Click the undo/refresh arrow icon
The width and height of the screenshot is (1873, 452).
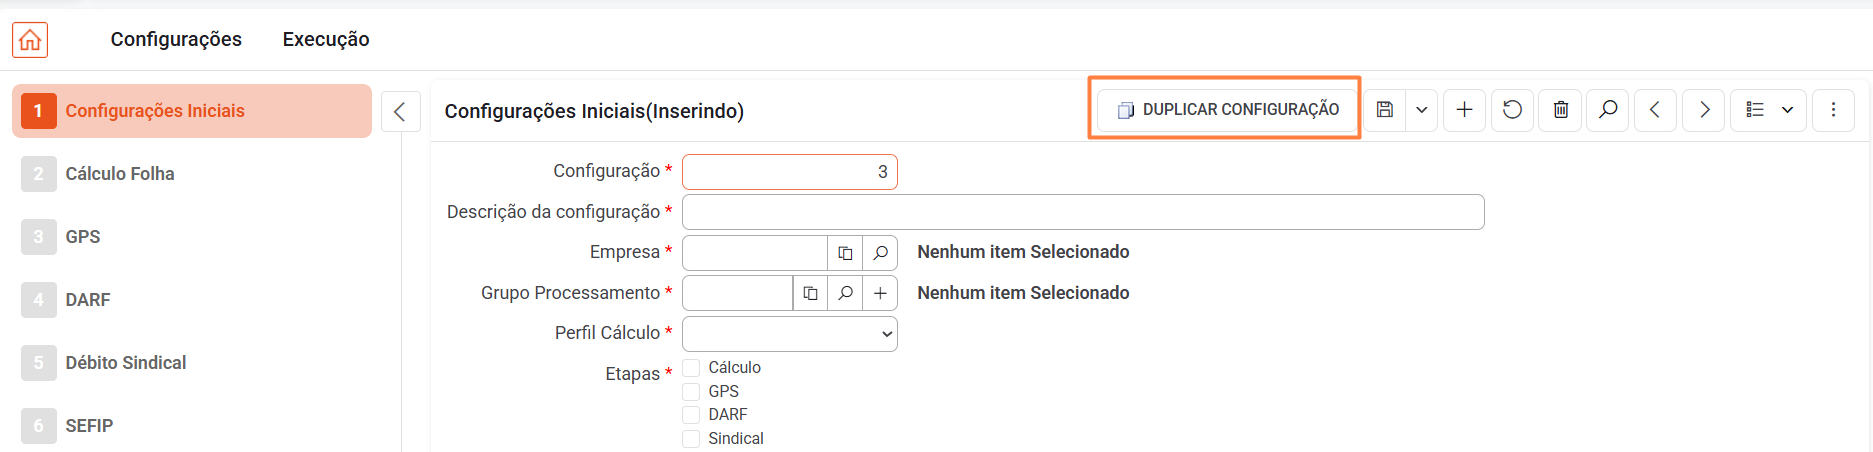coord(1512,110)
